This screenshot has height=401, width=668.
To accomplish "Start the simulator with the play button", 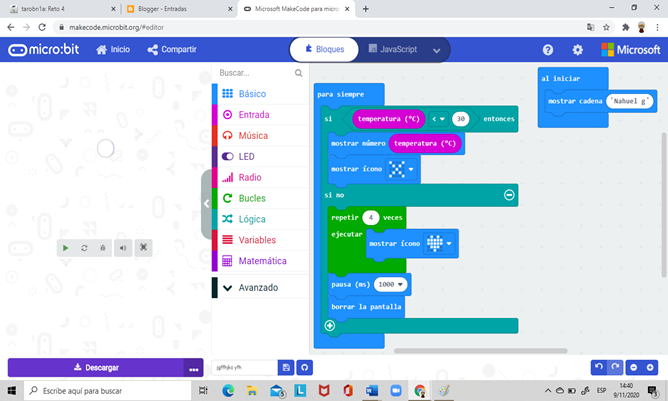I will point(66,248).
